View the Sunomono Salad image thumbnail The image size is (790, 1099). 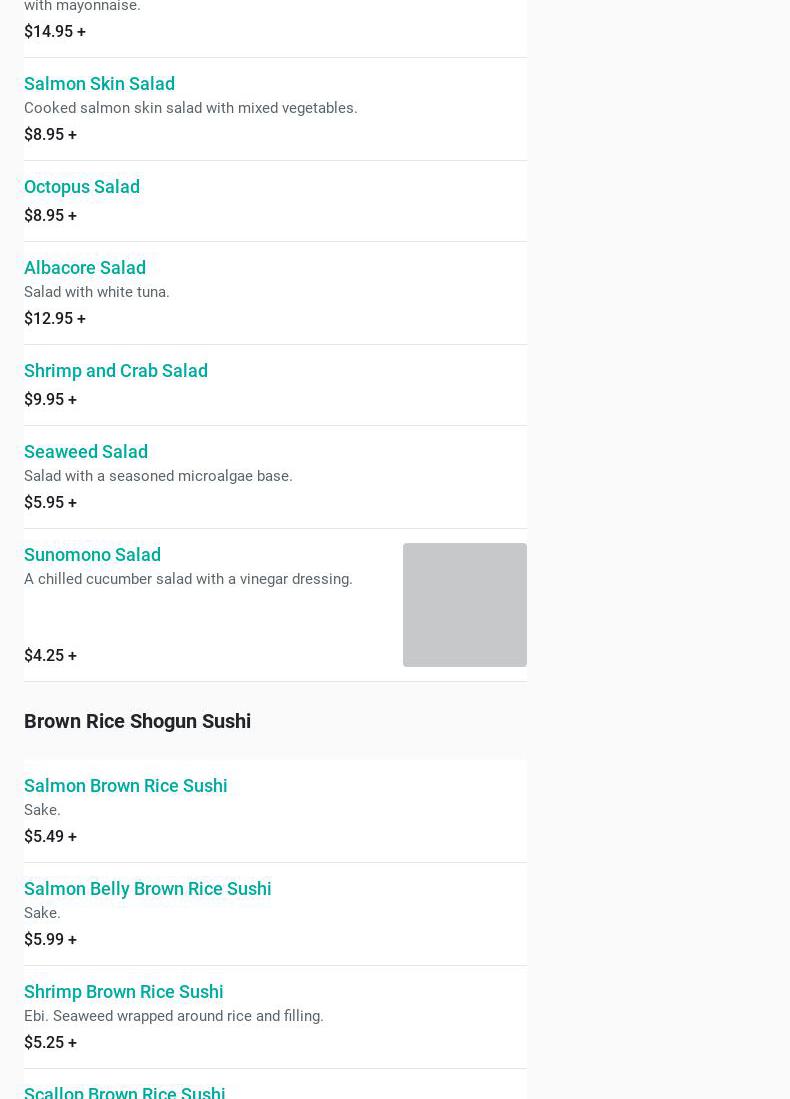click(x=465, y=605)
